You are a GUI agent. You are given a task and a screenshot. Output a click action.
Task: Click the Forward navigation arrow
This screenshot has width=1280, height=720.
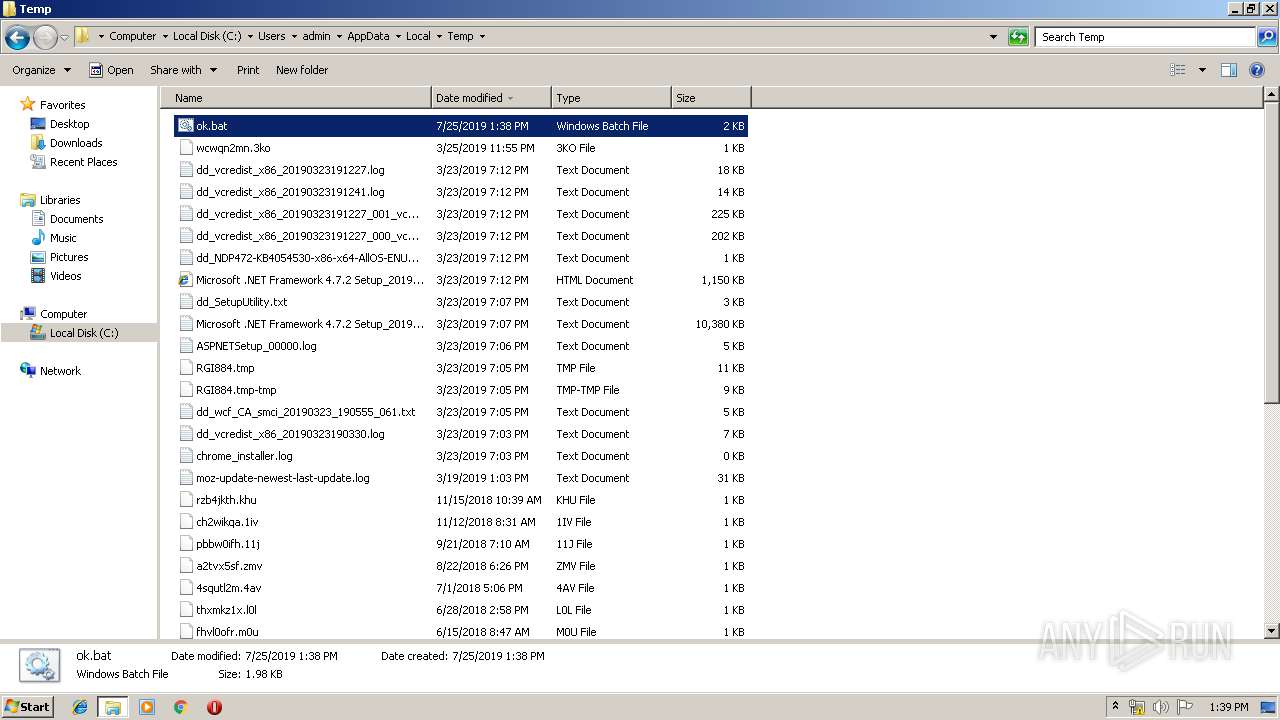45,37
